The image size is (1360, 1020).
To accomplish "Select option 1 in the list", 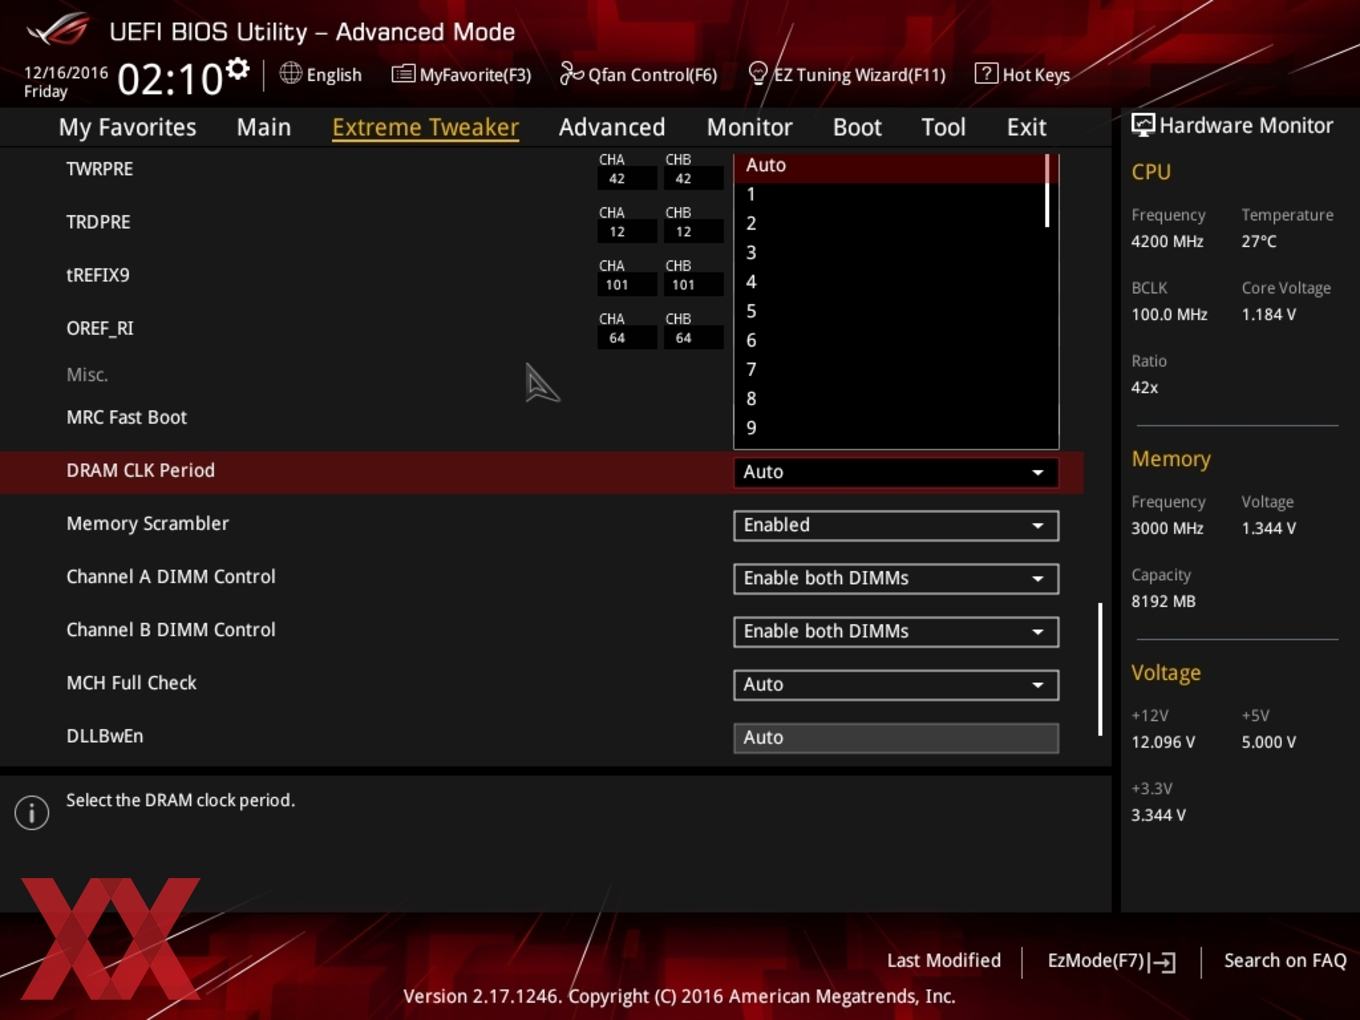I will click(889, 195).
